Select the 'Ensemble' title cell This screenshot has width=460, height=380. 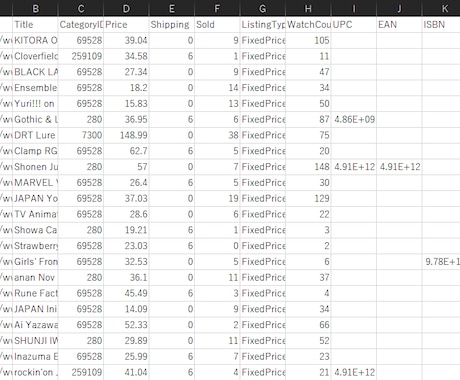35,88
